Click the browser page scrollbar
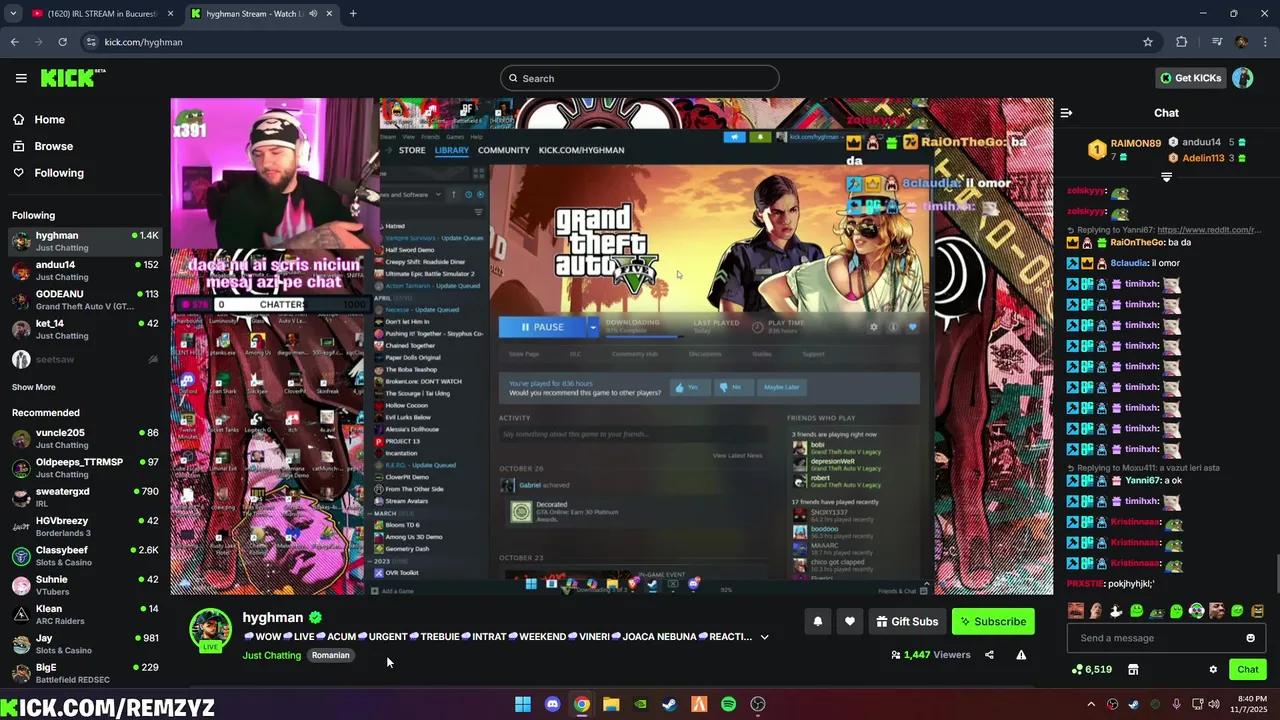This screenshot has width=1280, height=720. (1276, 575)
